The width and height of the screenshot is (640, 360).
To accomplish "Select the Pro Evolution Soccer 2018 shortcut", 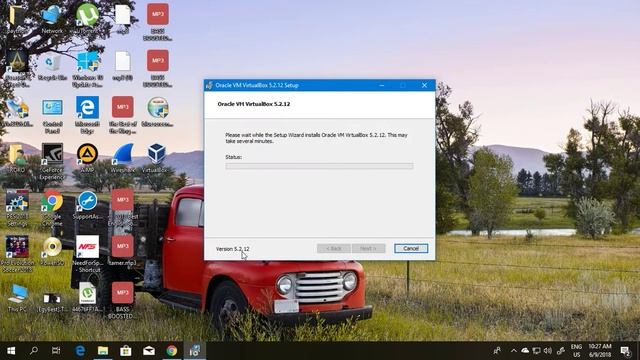I will coord(17,254).
